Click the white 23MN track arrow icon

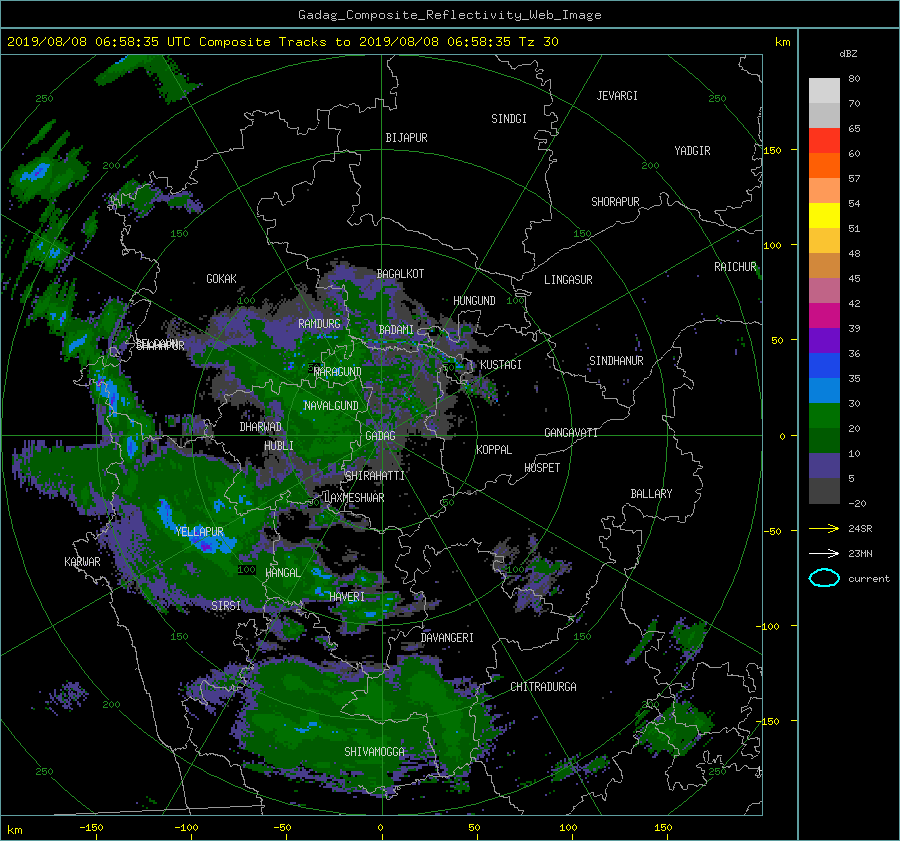[x=824, y=553]
